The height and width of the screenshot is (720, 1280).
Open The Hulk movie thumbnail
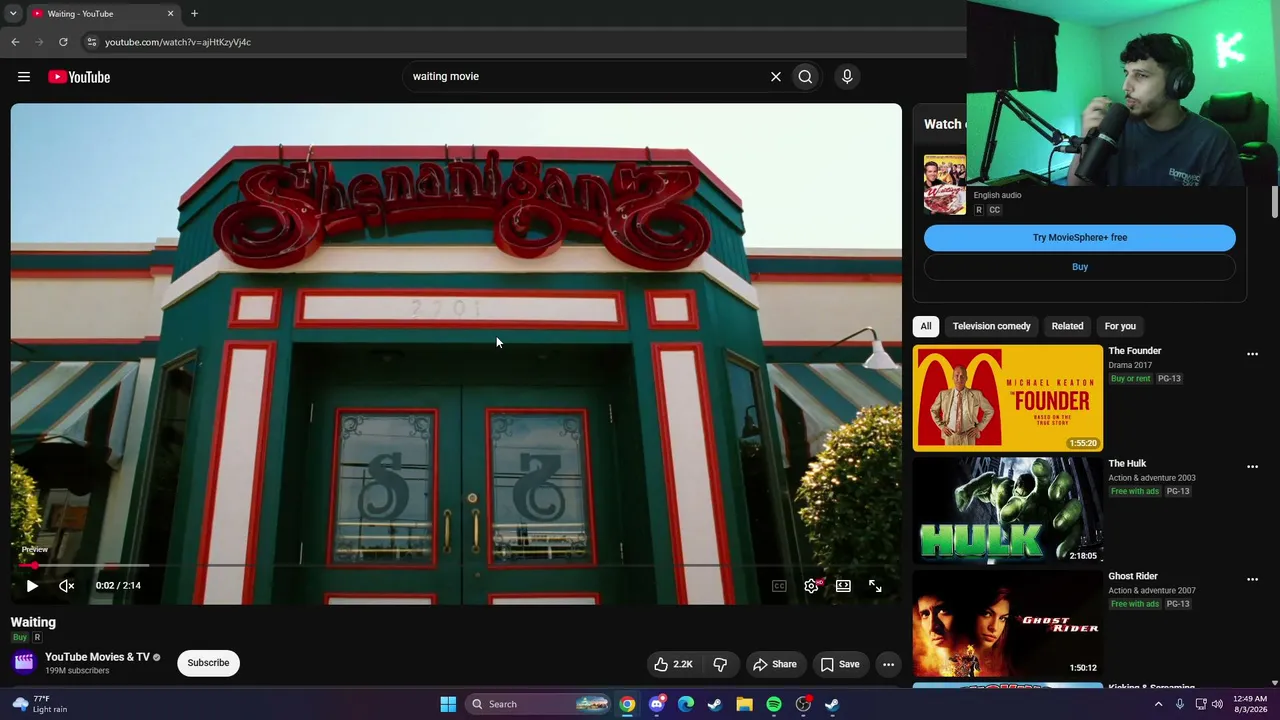1008,511
